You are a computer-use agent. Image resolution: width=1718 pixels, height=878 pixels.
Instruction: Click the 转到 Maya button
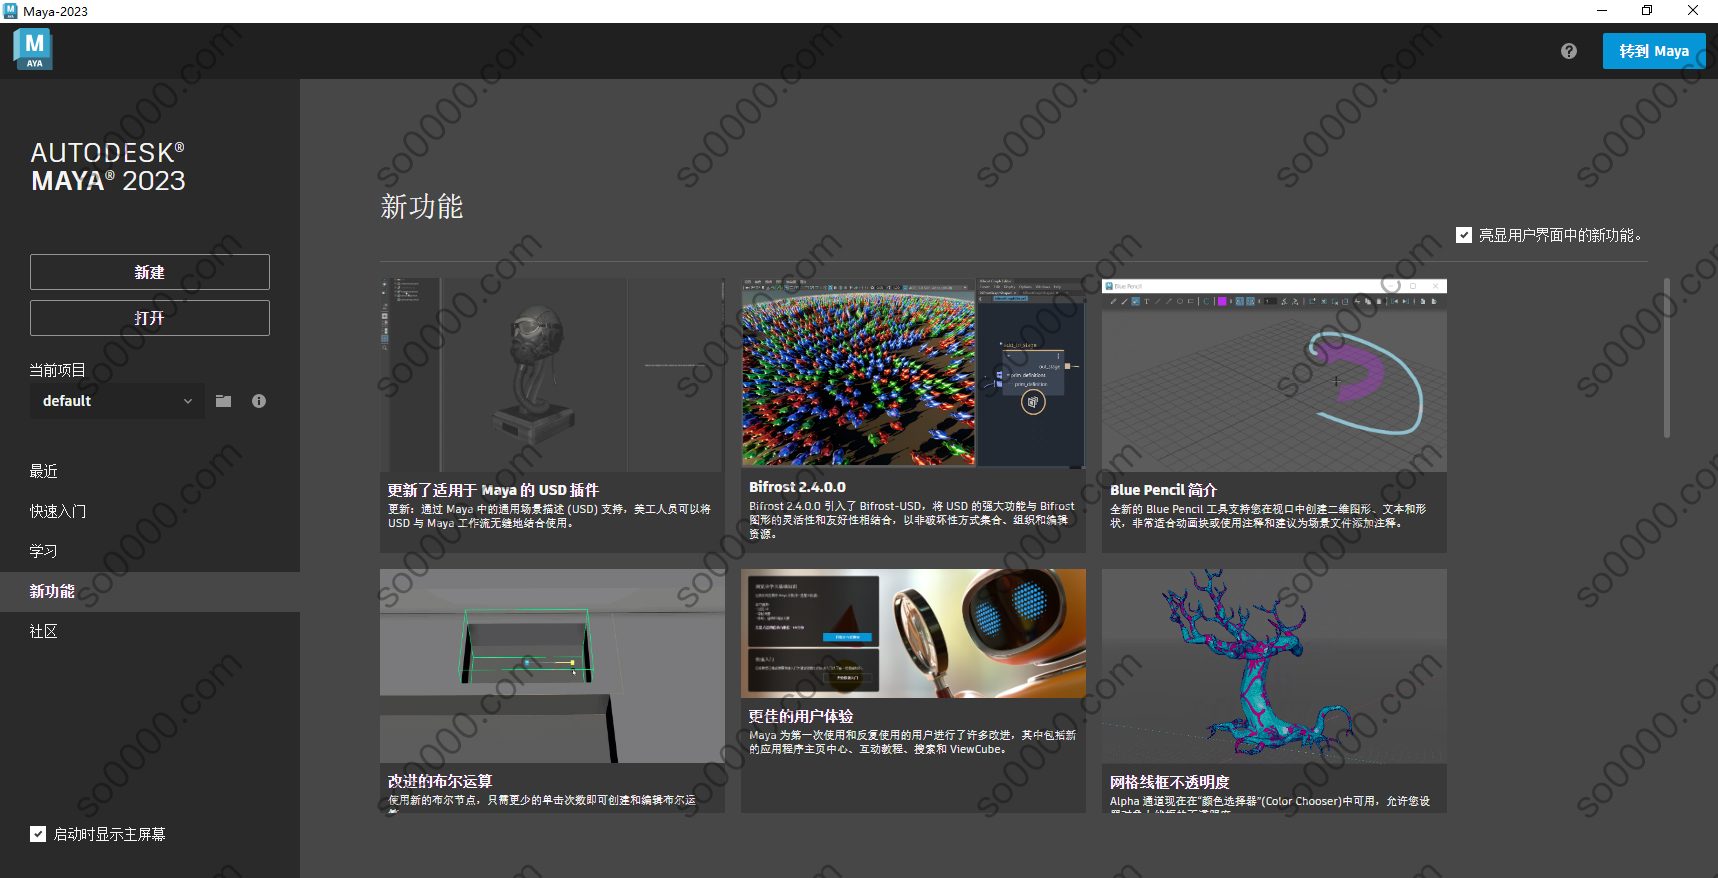coord(1654,51)
